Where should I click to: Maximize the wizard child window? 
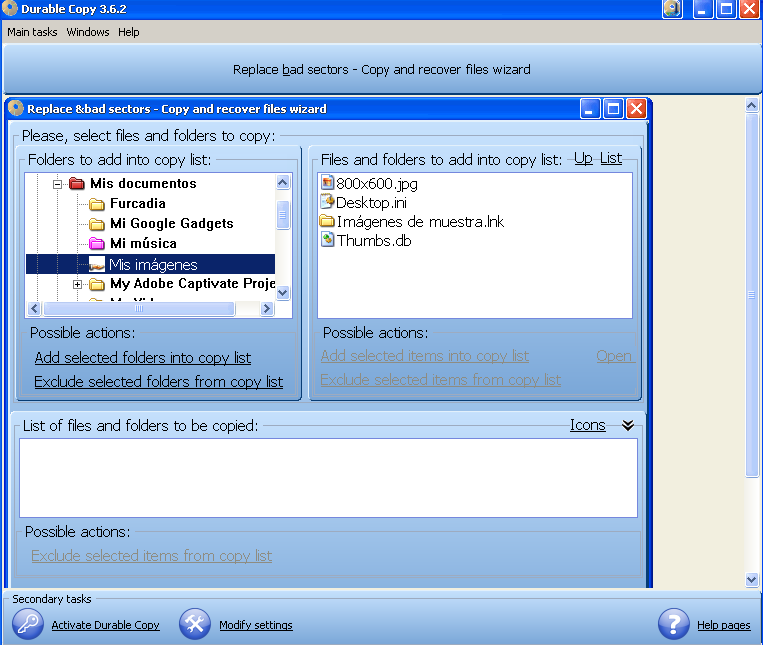pyautogui.click(x=613, y=108)
